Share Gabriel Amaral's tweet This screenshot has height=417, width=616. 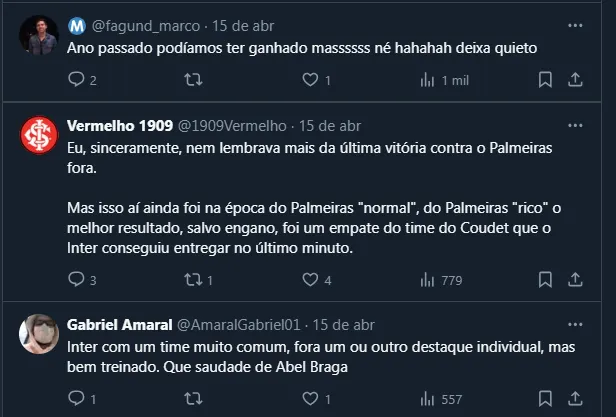point(575,398)
